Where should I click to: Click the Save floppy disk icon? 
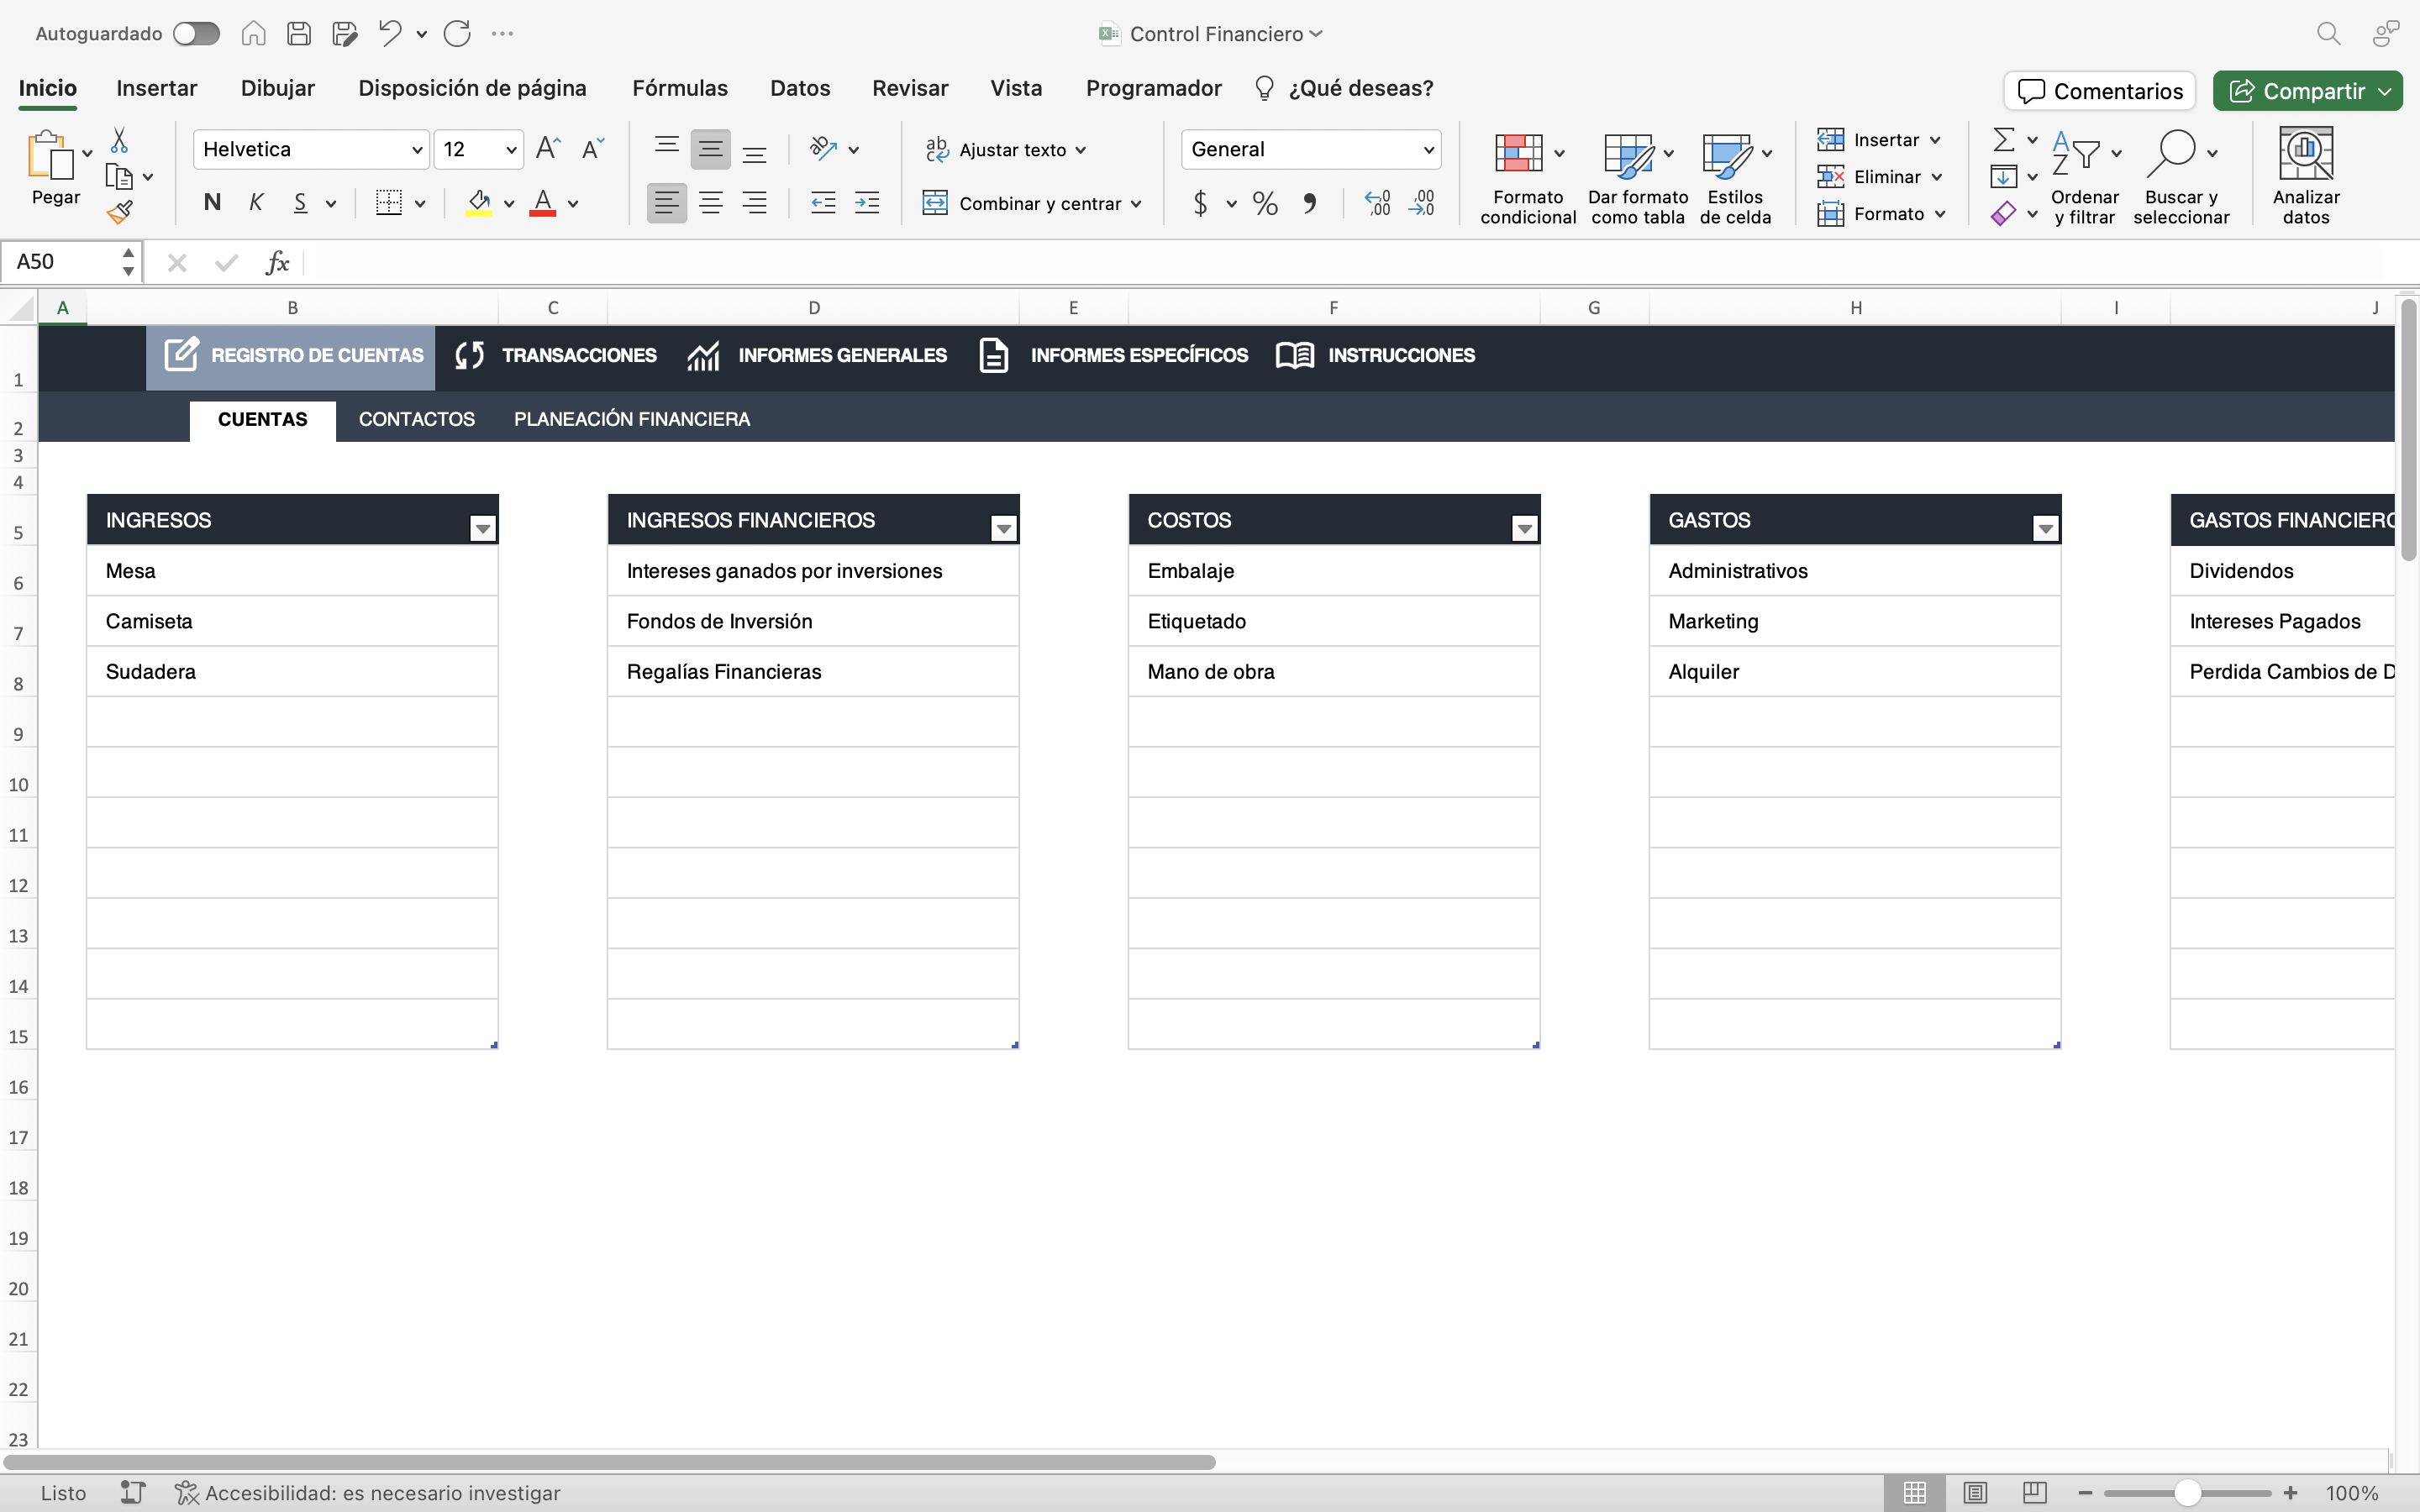(x=298, y=34)
